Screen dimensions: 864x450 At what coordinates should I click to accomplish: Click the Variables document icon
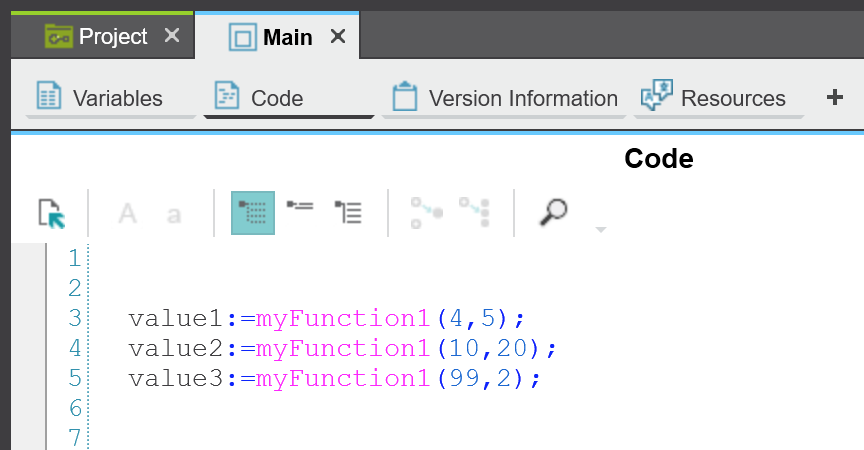[x=48, y=95]
